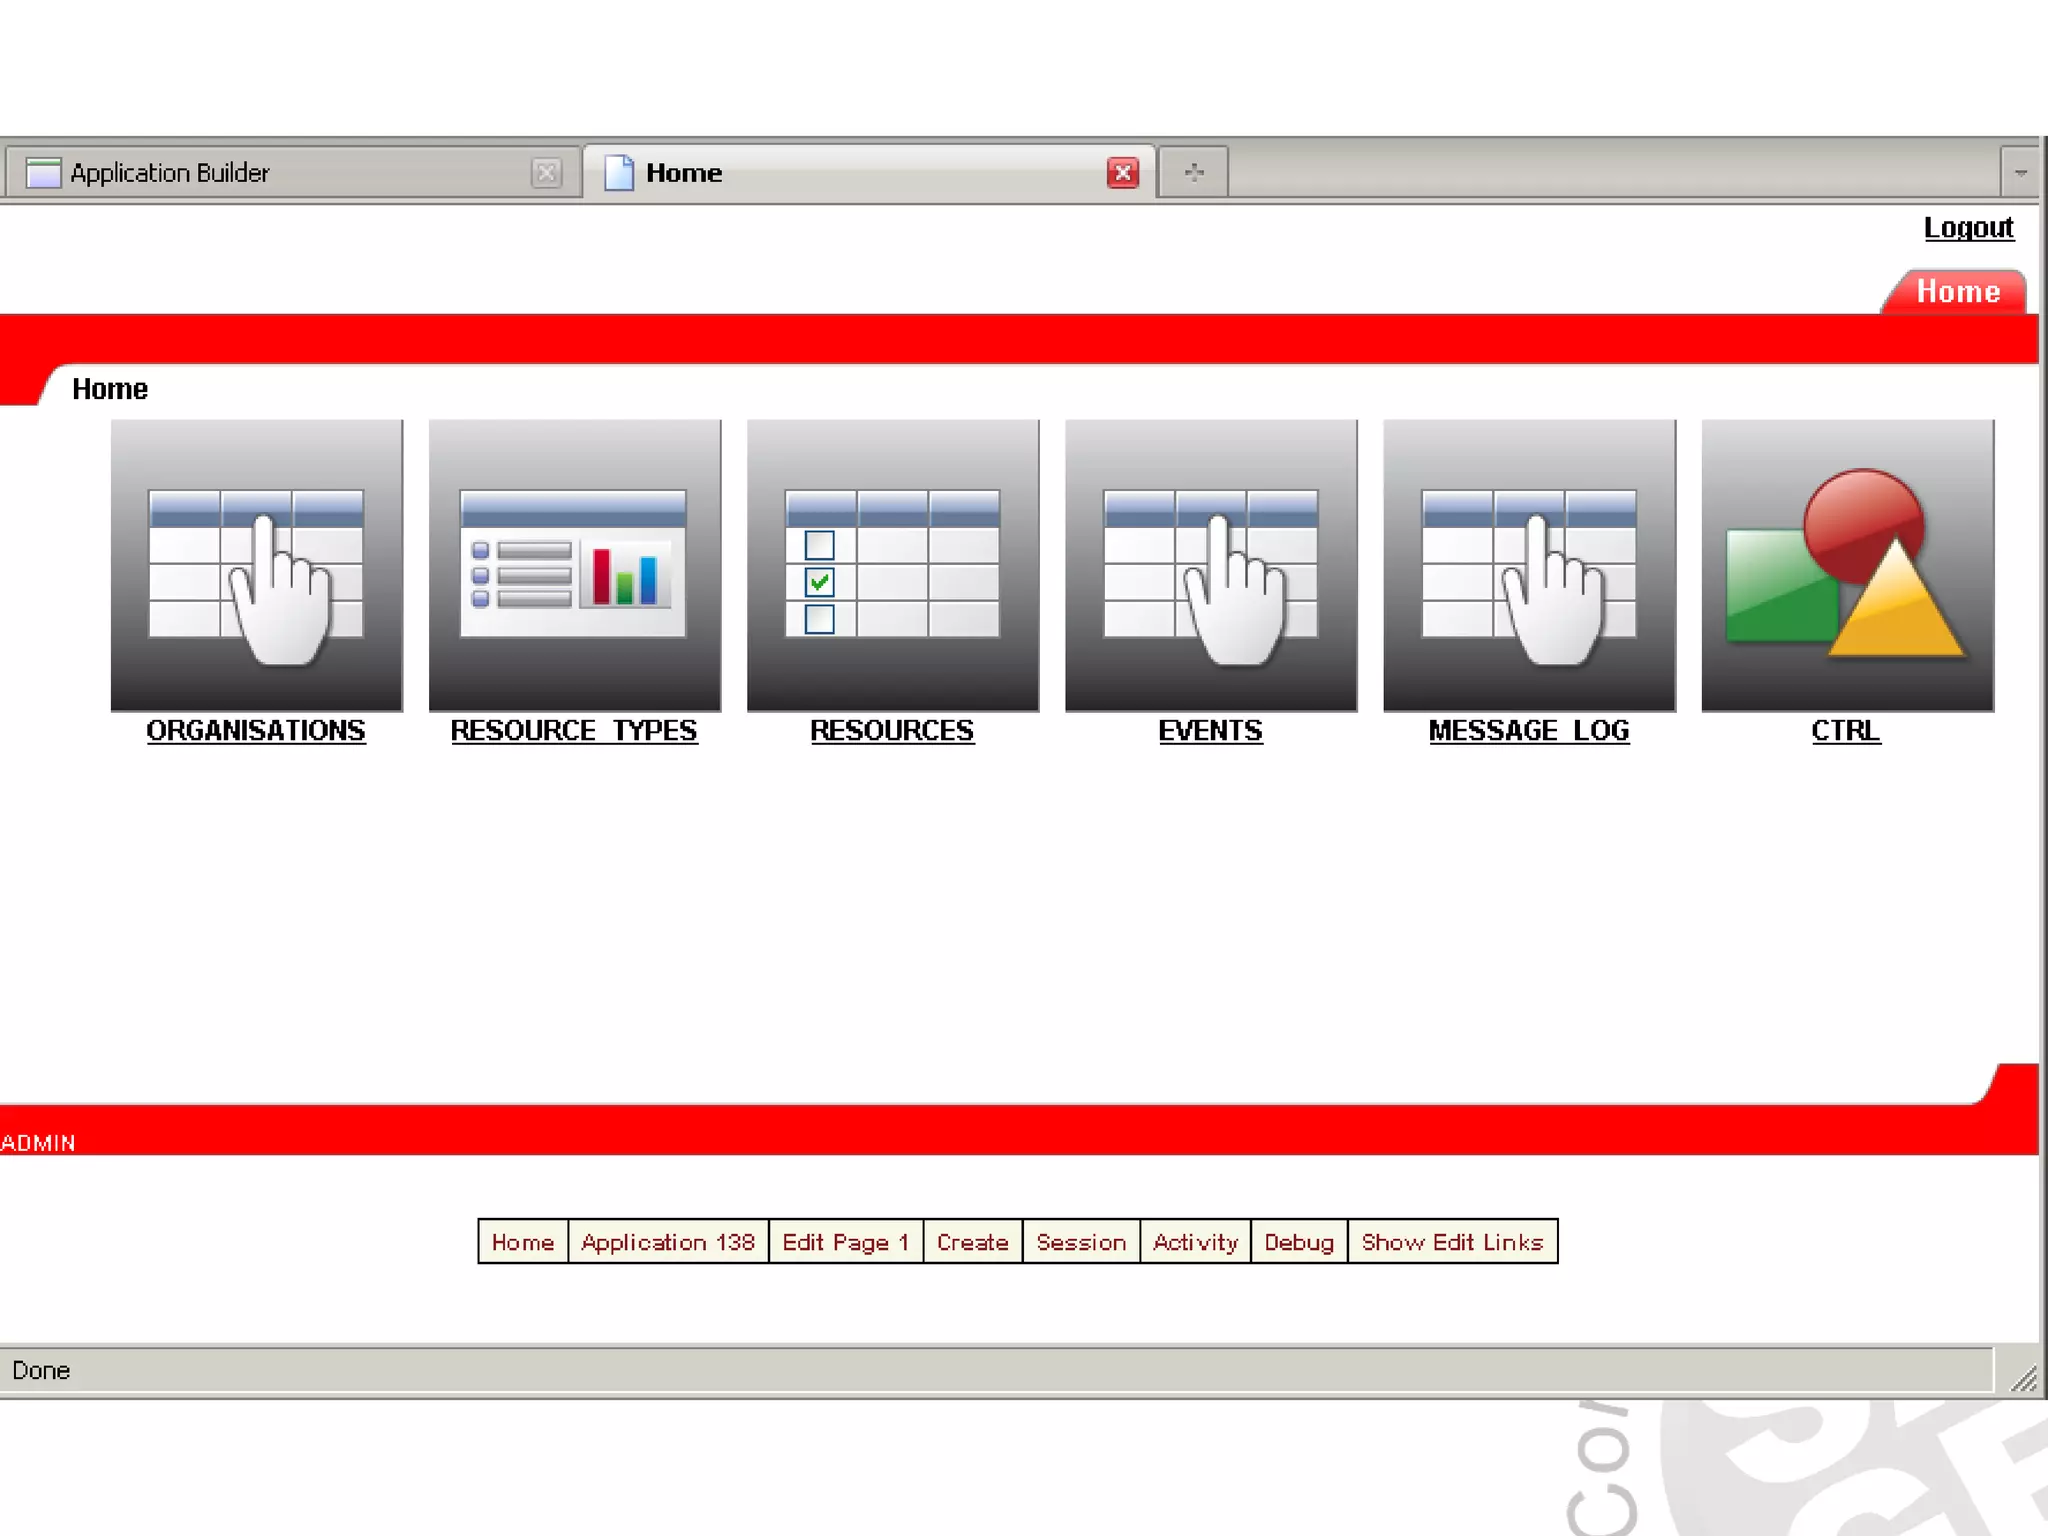
Task: Open the Session developer link
Action: 1080,1242
